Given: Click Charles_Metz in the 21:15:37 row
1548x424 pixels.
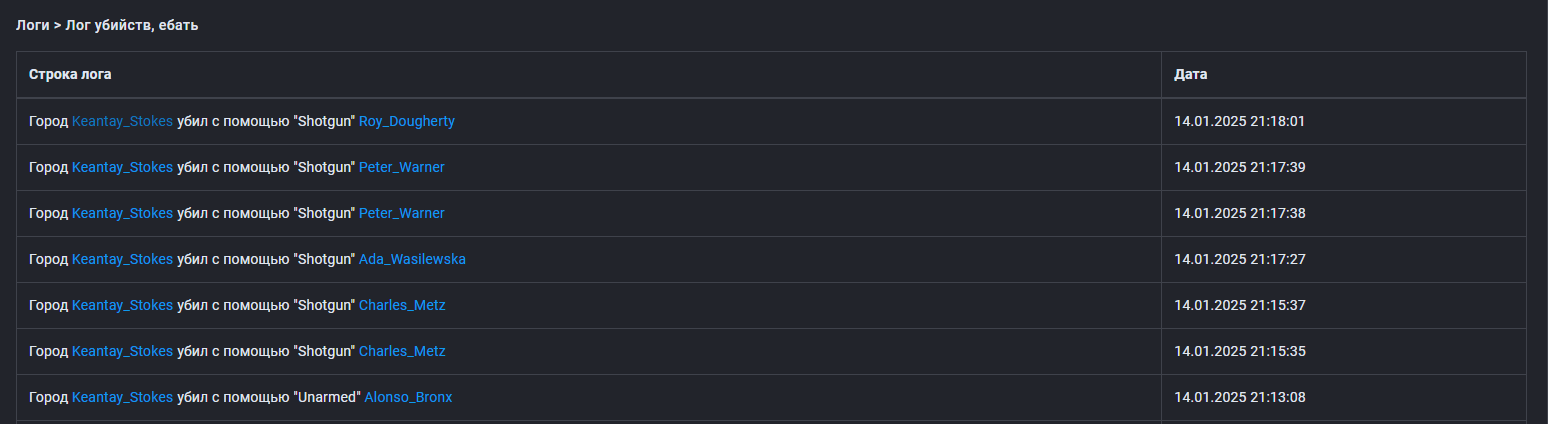Looking at the screenshot, I should point(402,305).
